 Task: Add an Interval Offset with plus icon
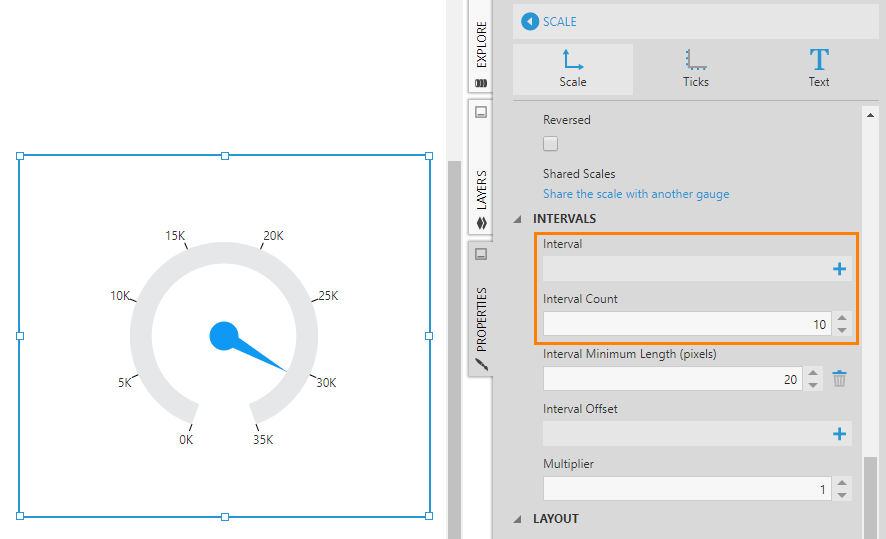(x=839, y=434)
